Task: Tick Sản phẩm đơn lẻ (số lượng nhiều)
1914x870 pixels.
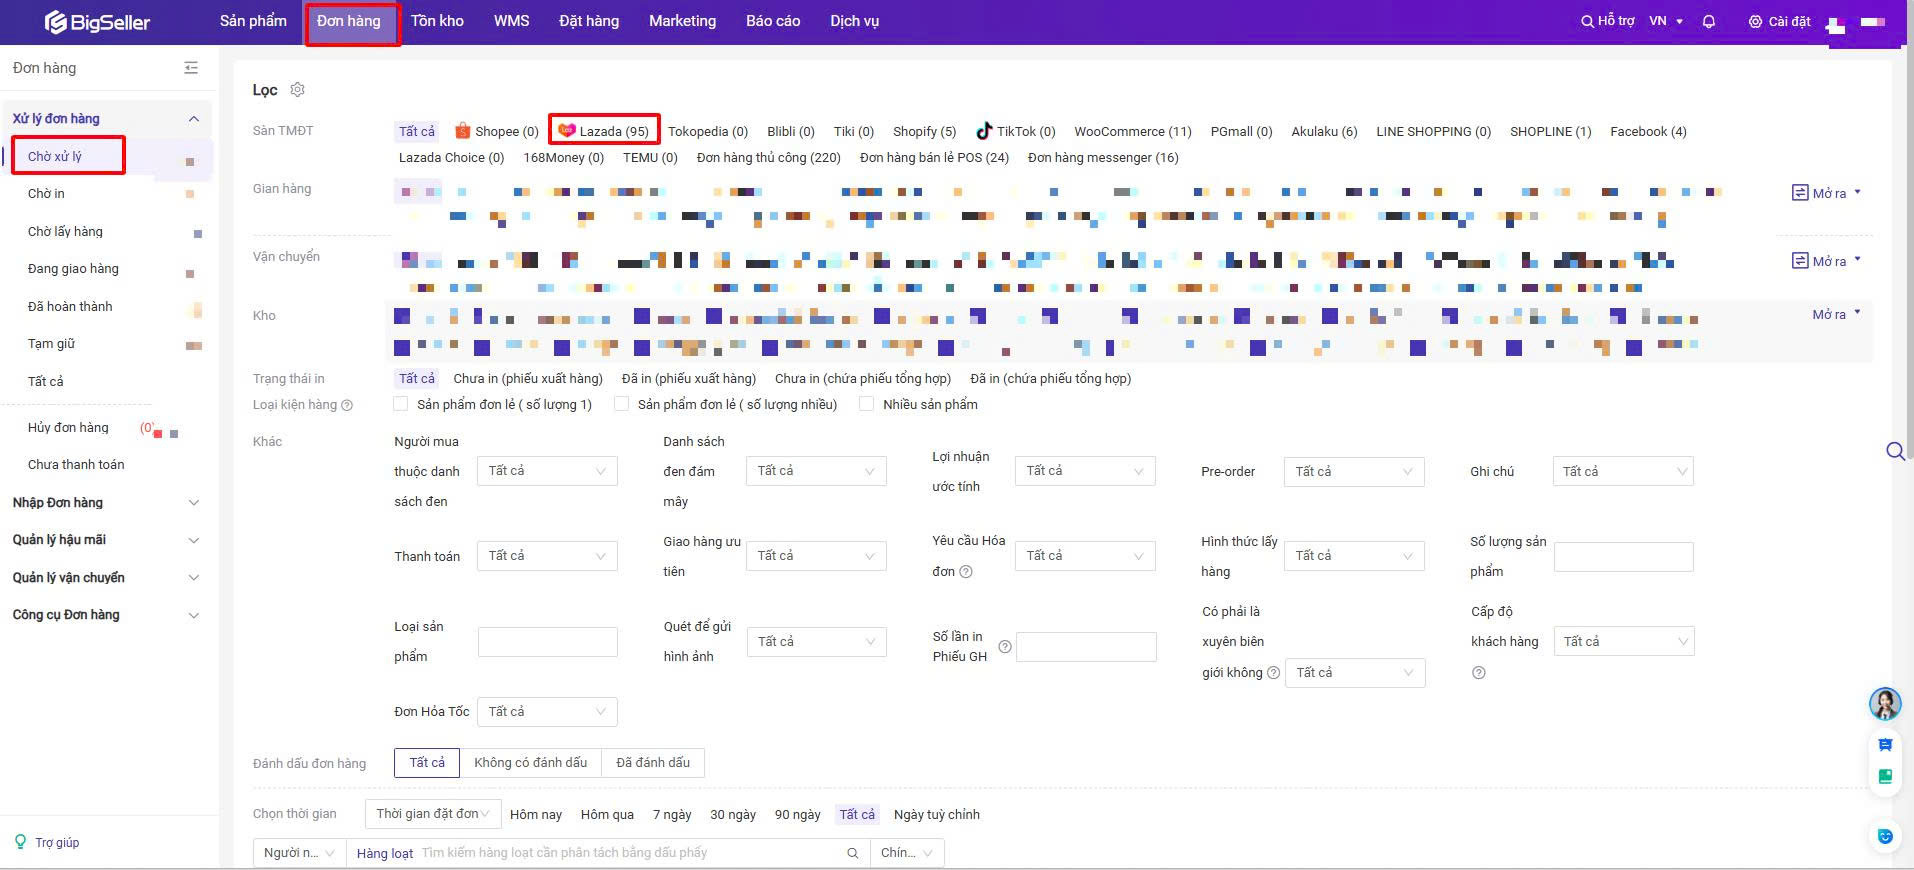Action: click(x=622, y=404)
